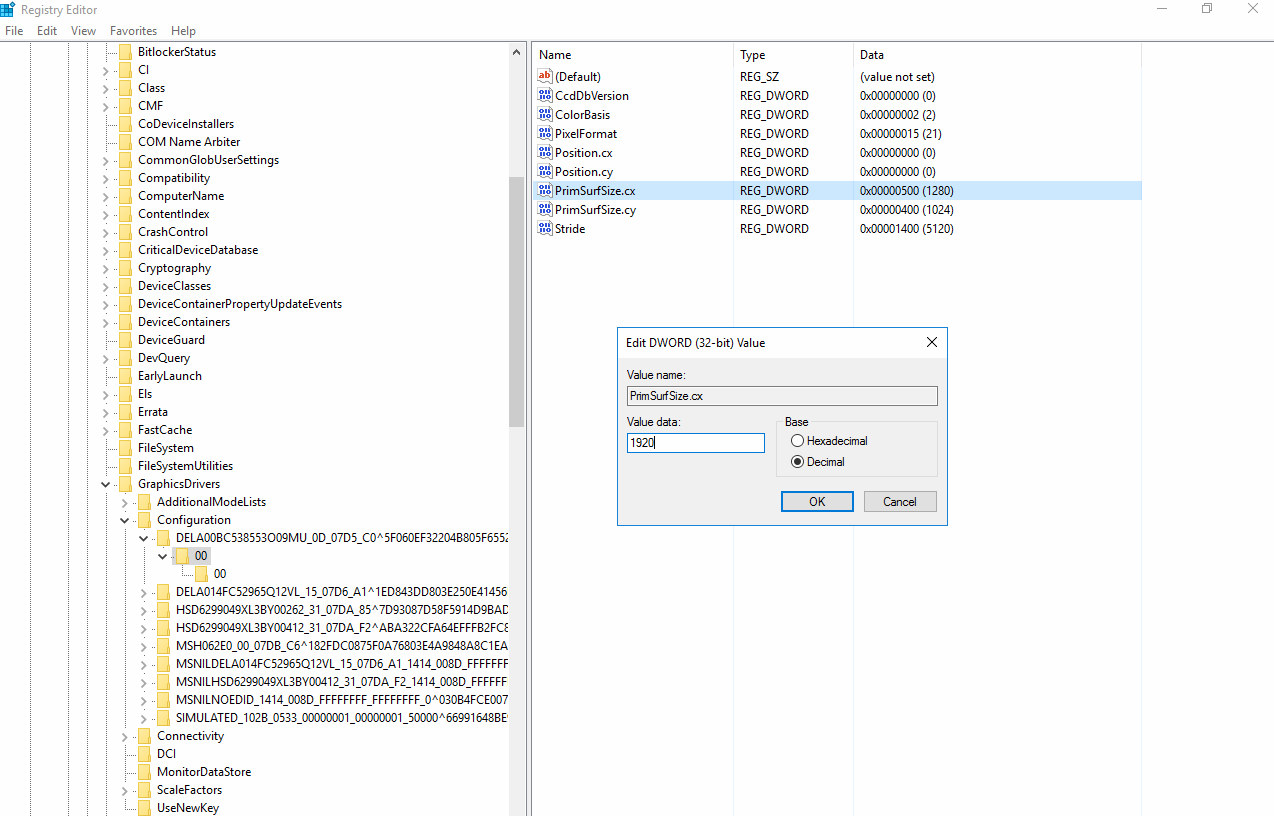Click the folder icon of MonitorDataStore
The image size is (1274, 816).
click(x=144, y=772)
